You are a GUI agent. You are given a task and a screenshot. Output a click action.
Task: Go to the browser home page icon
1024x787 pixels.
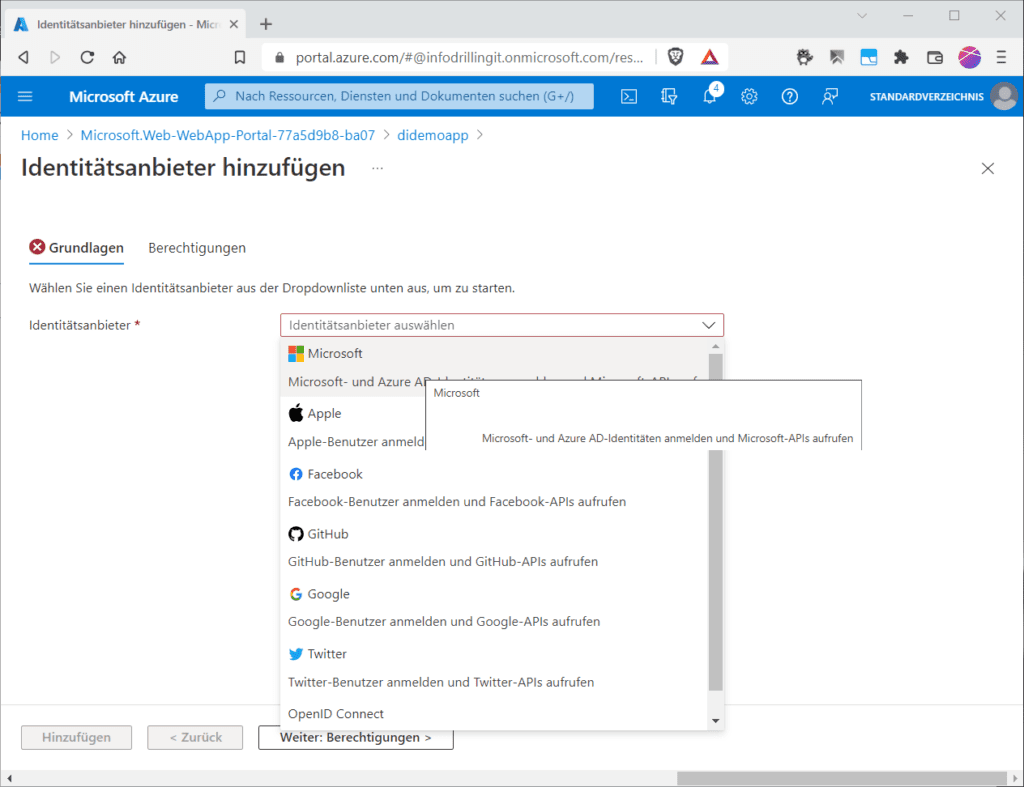point(119,57)
